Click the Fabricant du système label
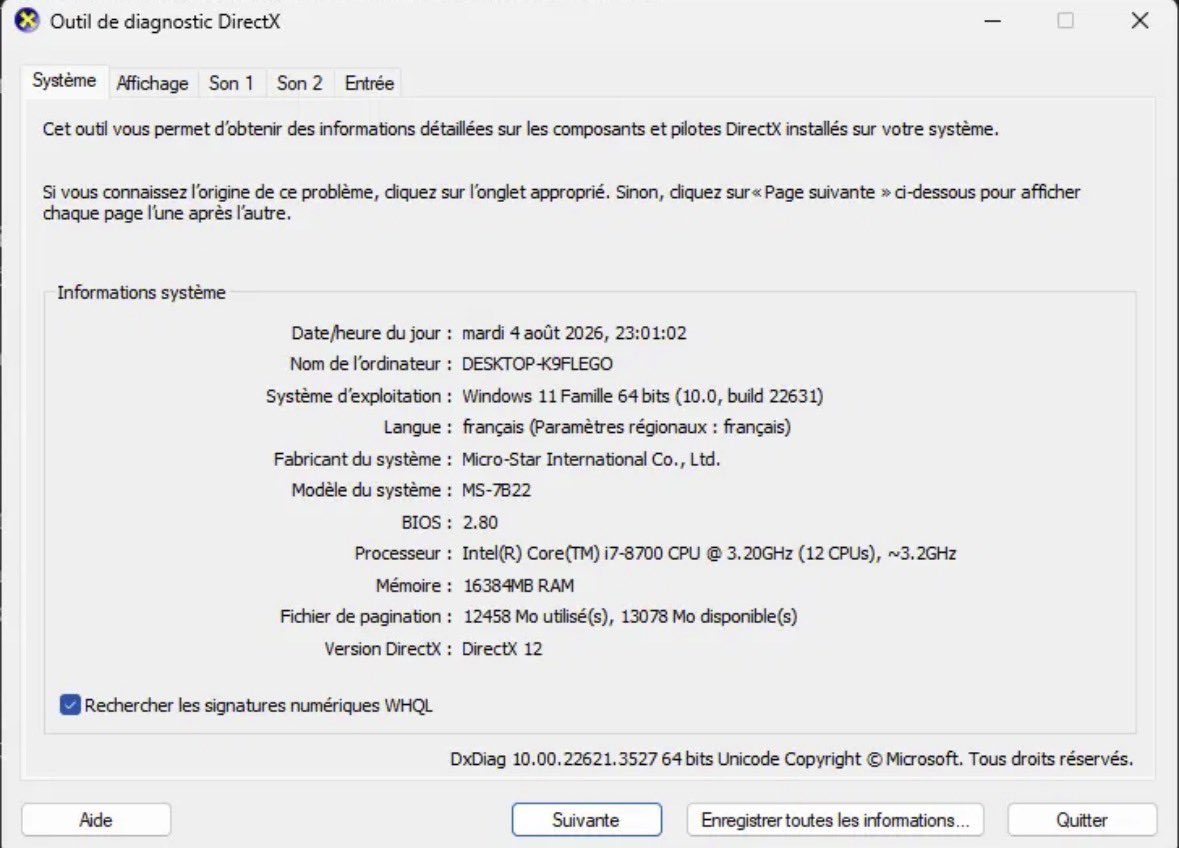This screenshot has width=1179, height=848. (x=362, y=459)
